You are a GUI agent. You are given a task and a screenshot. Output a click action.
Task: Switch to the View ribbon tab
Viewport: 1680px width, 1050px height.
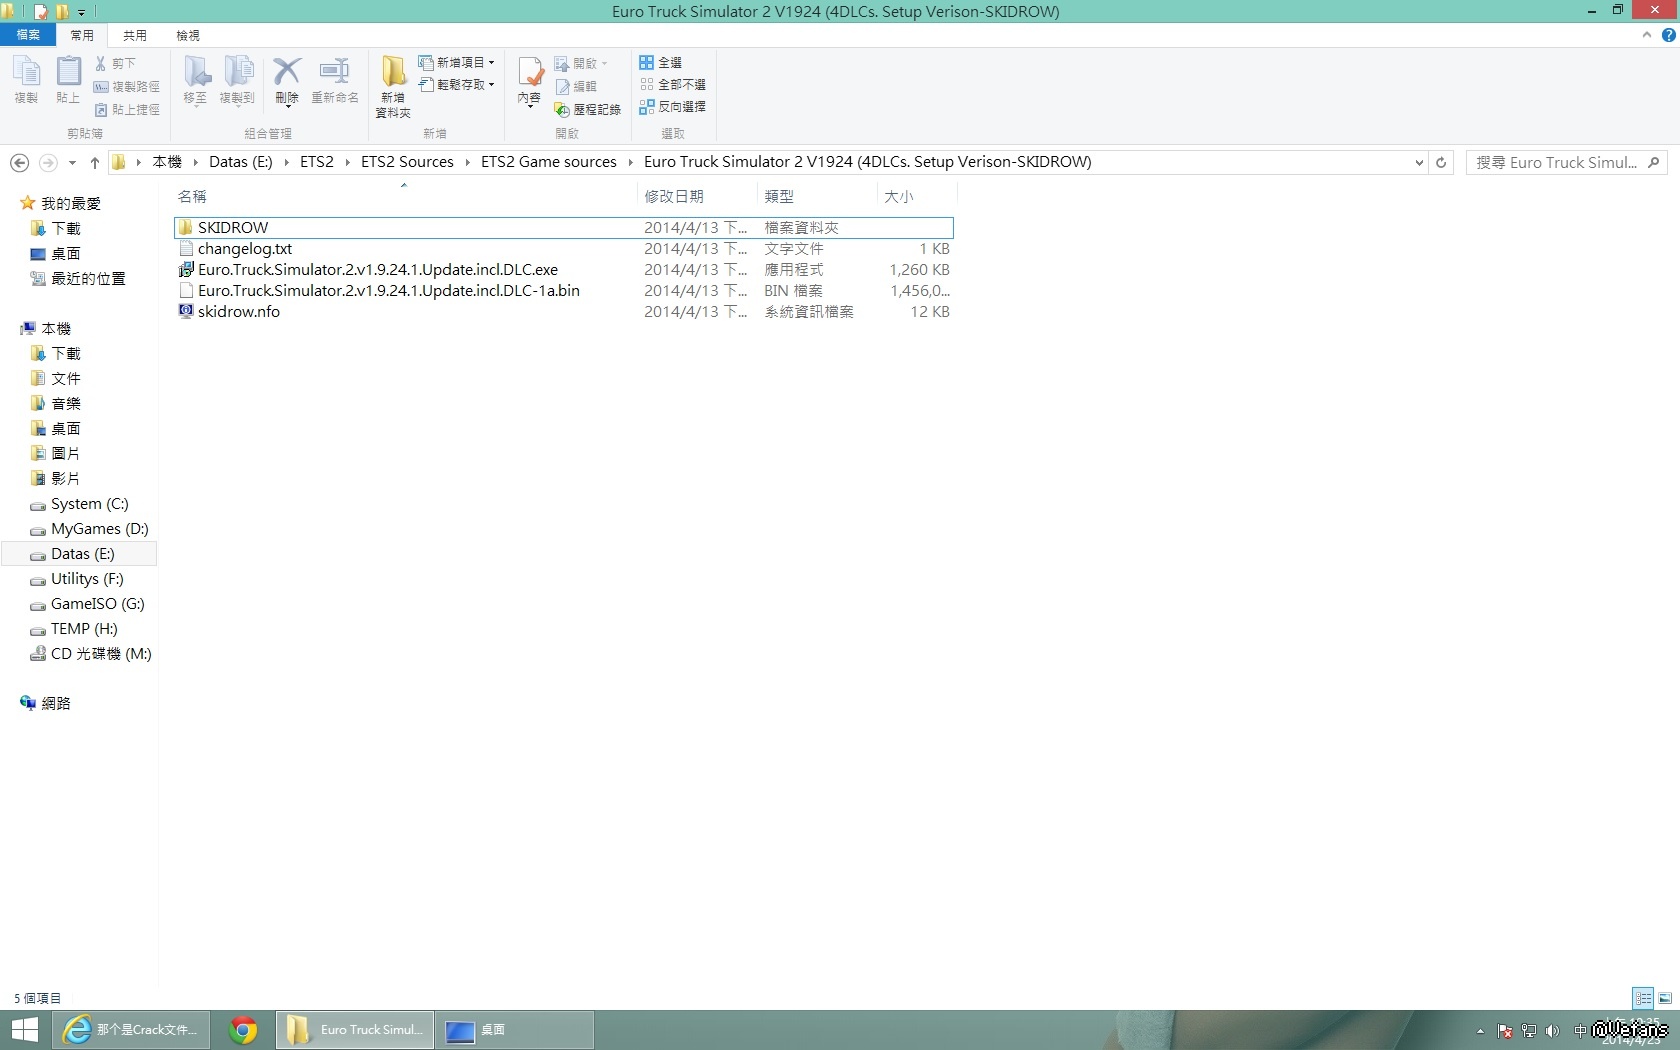(x=188, y=36)
